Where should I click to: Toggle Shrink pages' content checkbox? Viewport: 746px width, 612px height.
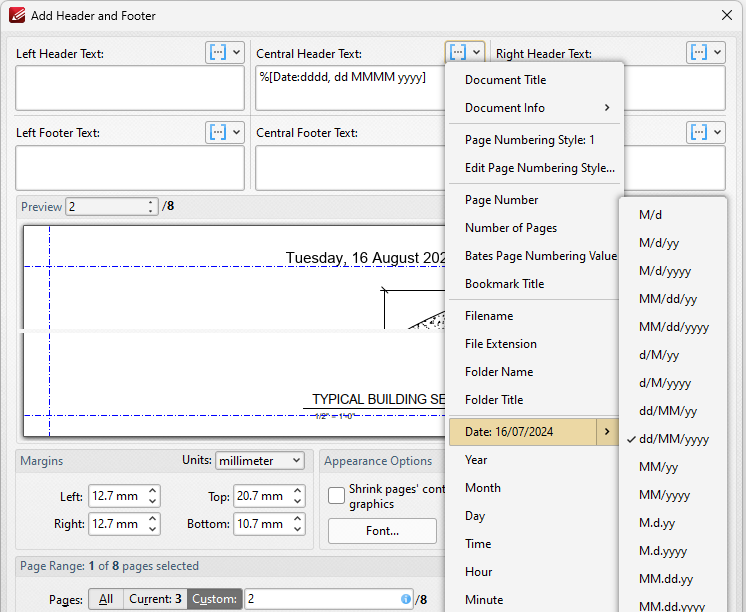point(336,495)
